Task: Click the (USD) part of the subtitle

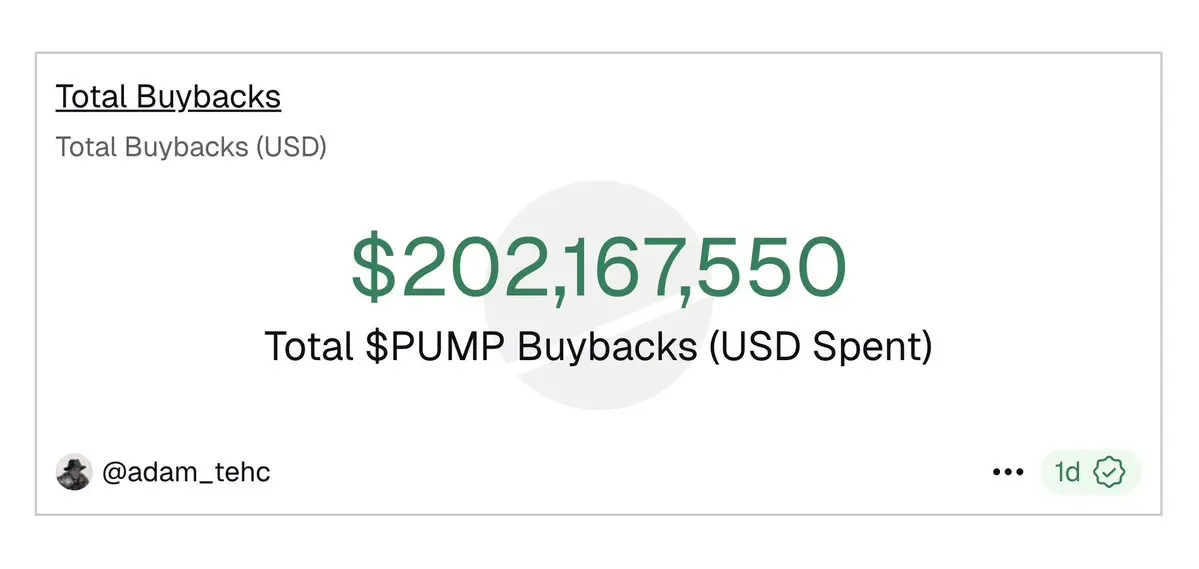Action: pyautogui.click(x=291, y=147)
